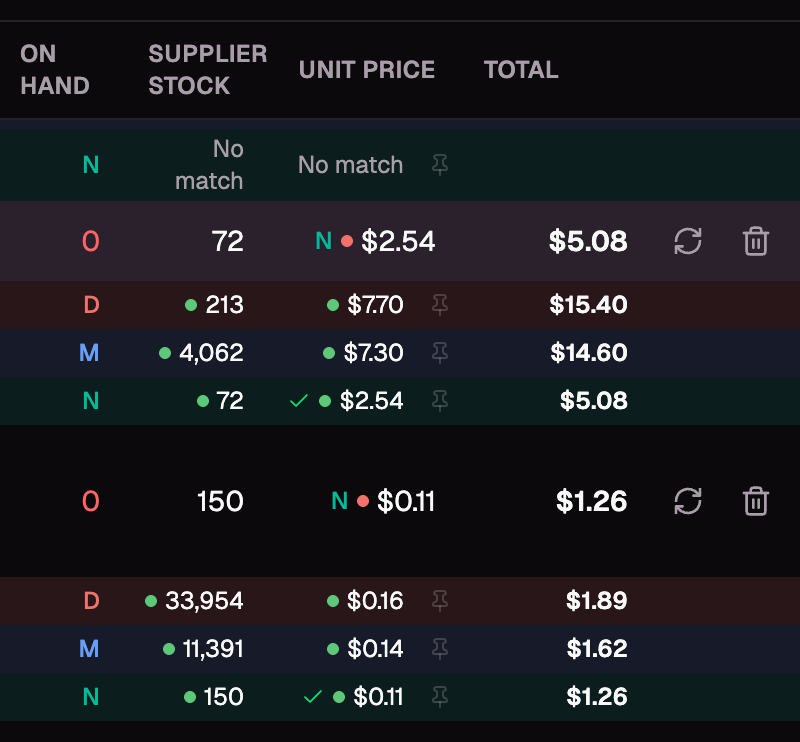Viewport: 800px width, 742px height.
Task: Click the red dot indicator next to $2.54
Action: tap(348, 241)
